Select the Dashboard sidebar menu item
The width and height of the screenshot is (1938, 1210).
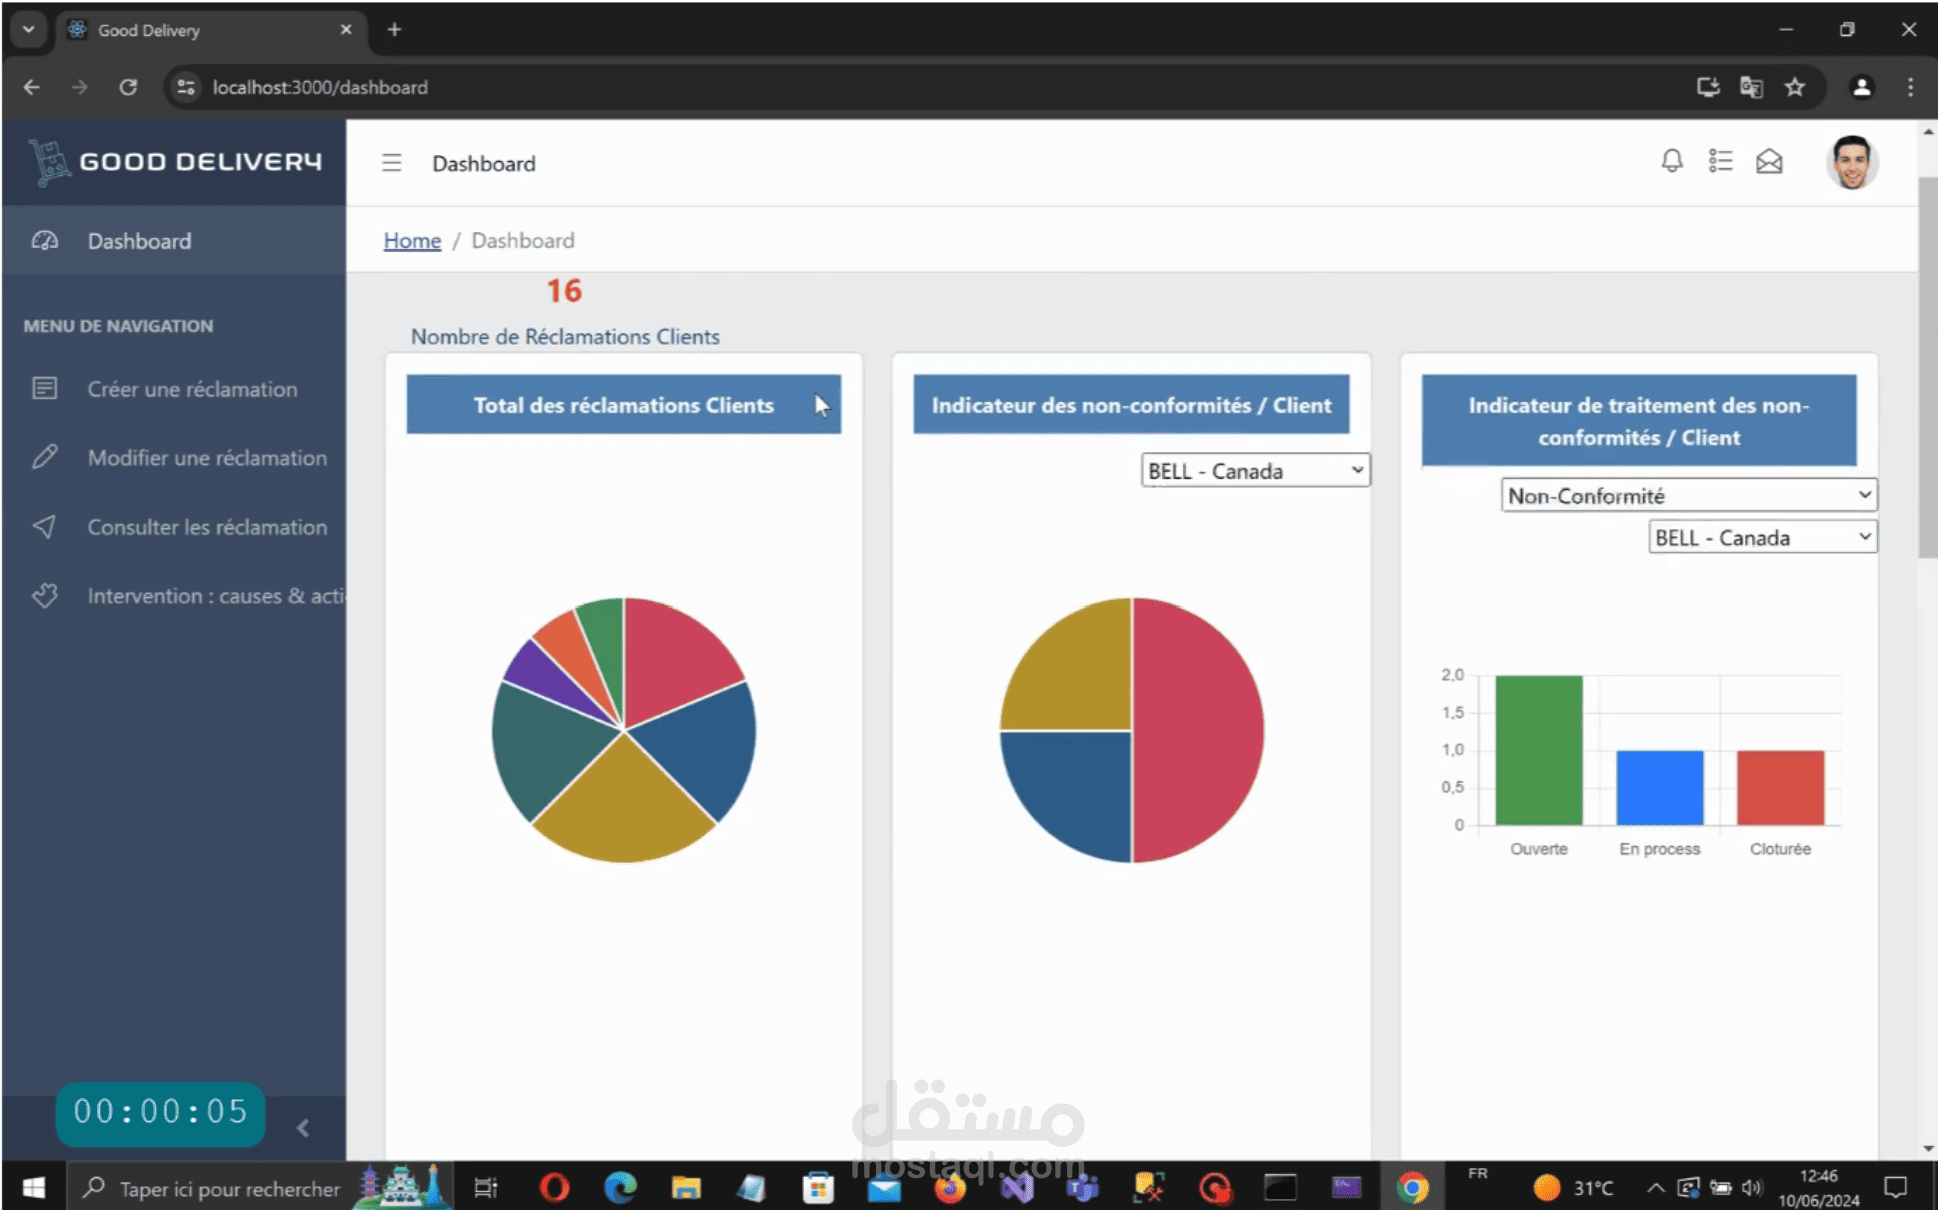coord(174,241)
